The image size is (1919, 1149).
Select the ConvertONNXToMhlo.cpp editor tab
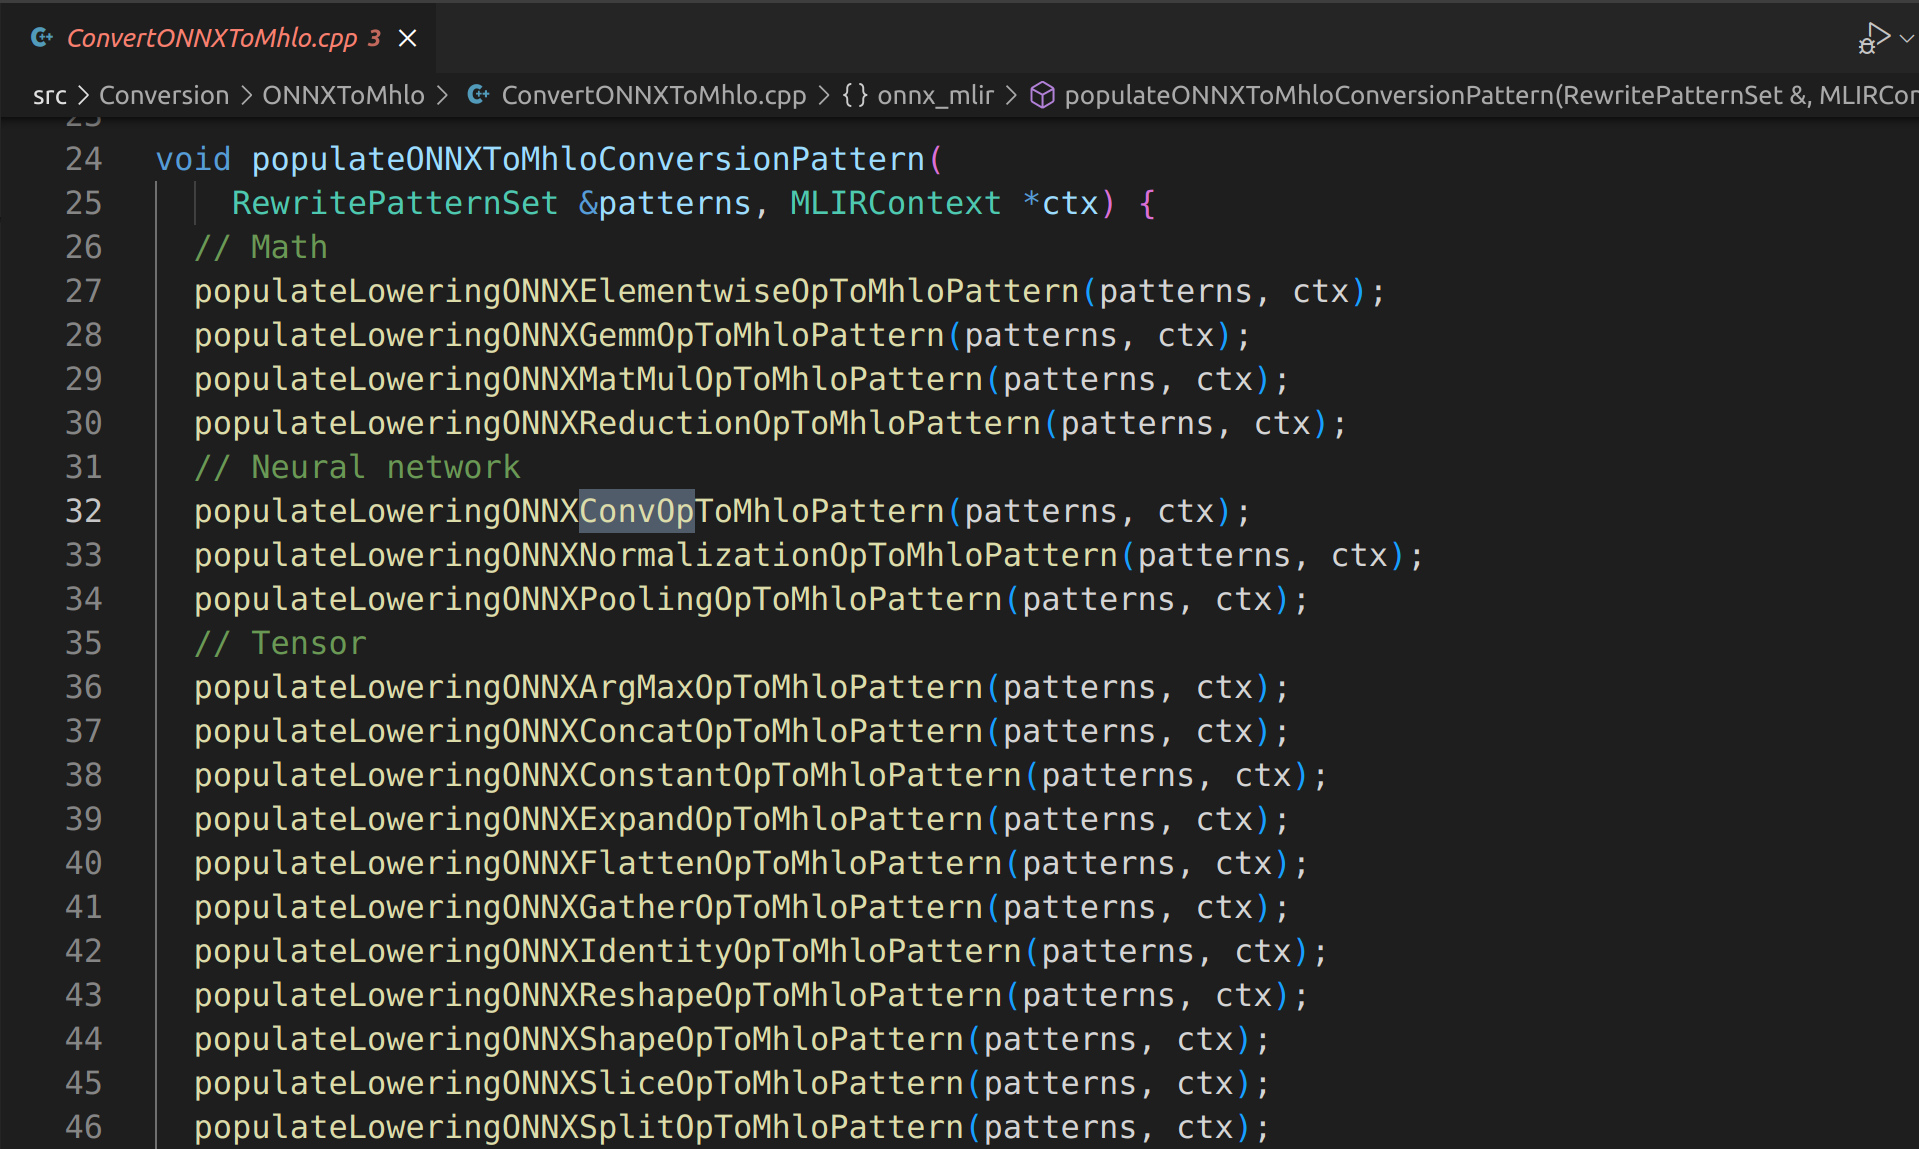pyautogui.click(x=217, y=38)
